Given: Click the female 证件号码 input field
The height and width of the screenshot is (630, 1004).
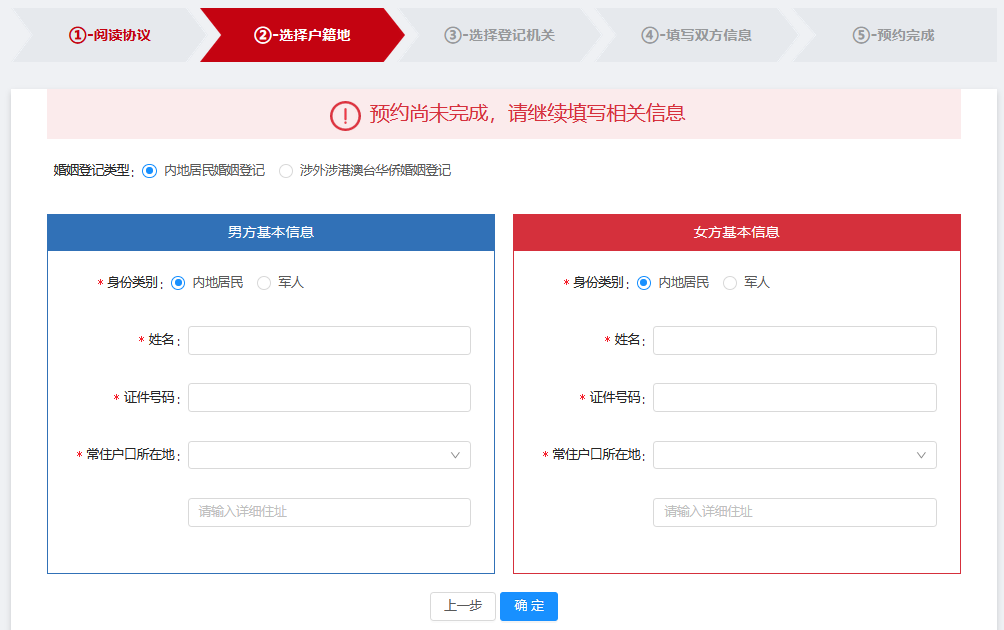Looking at the screenshot, I should pos(795,397).
